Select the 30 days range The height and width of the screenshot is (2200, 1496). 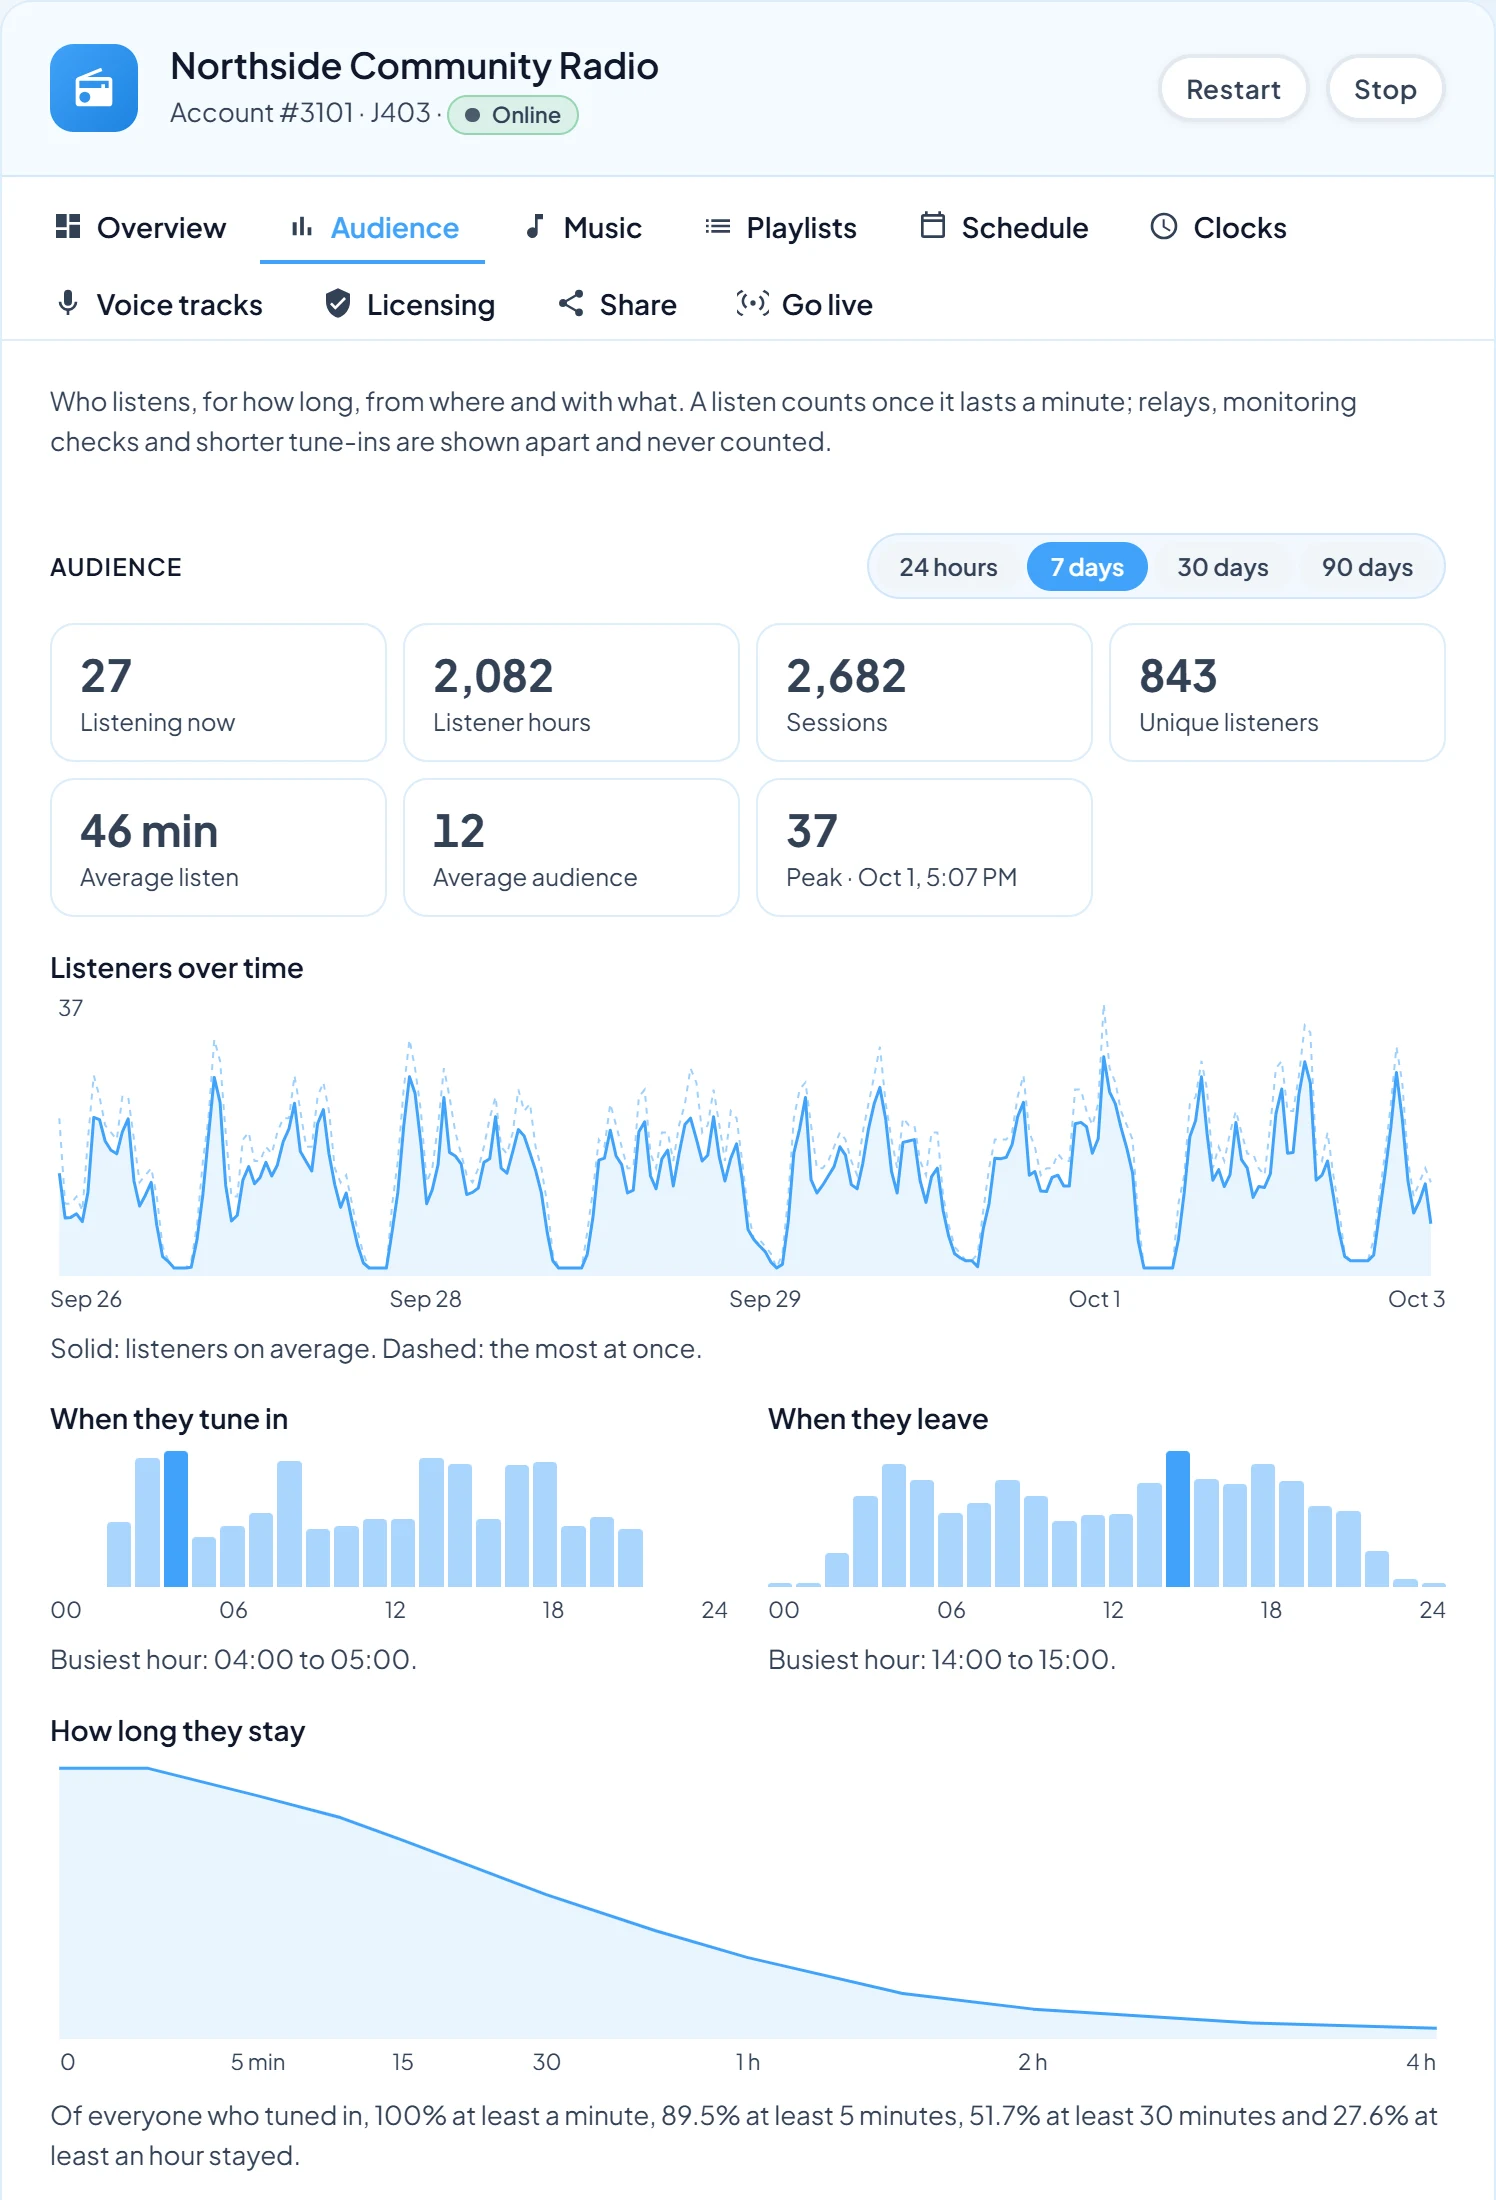(1223, 567)
